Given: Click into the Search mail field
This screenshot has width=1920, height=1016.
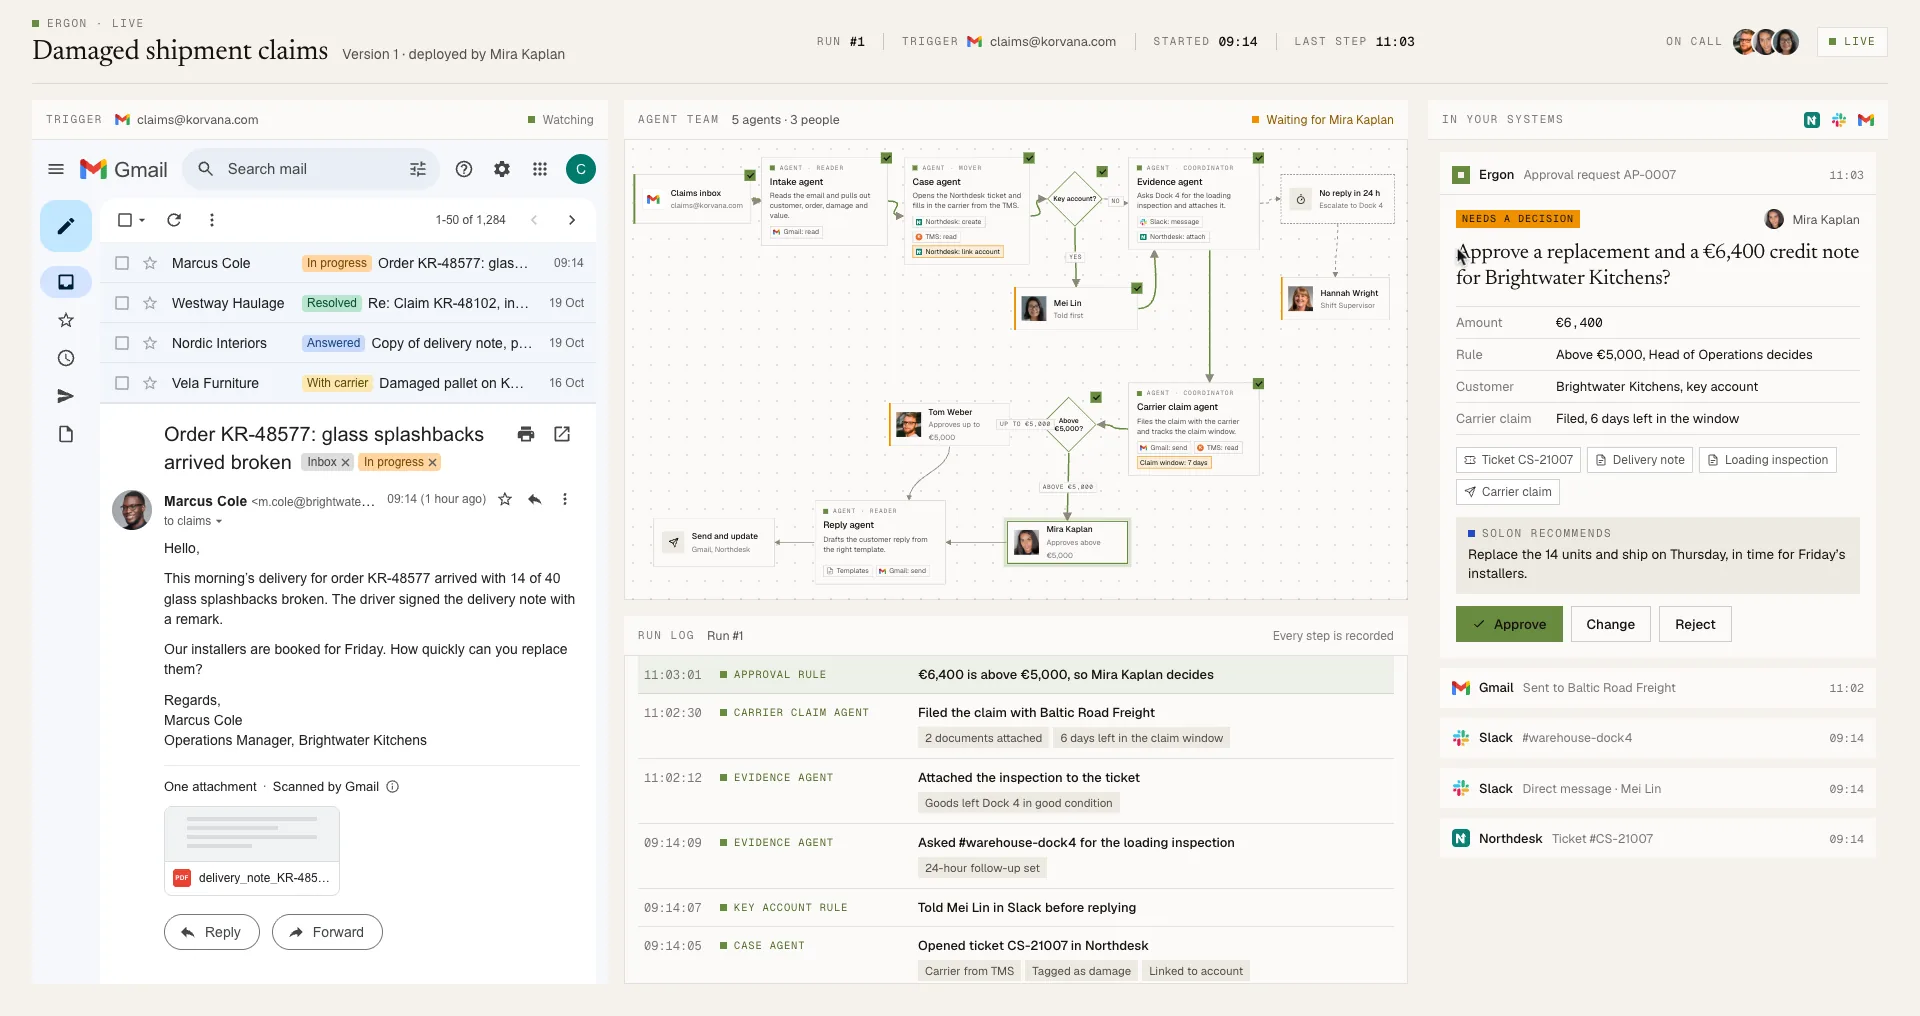Looking at the screenshot, I should click(x=310, y=169).
